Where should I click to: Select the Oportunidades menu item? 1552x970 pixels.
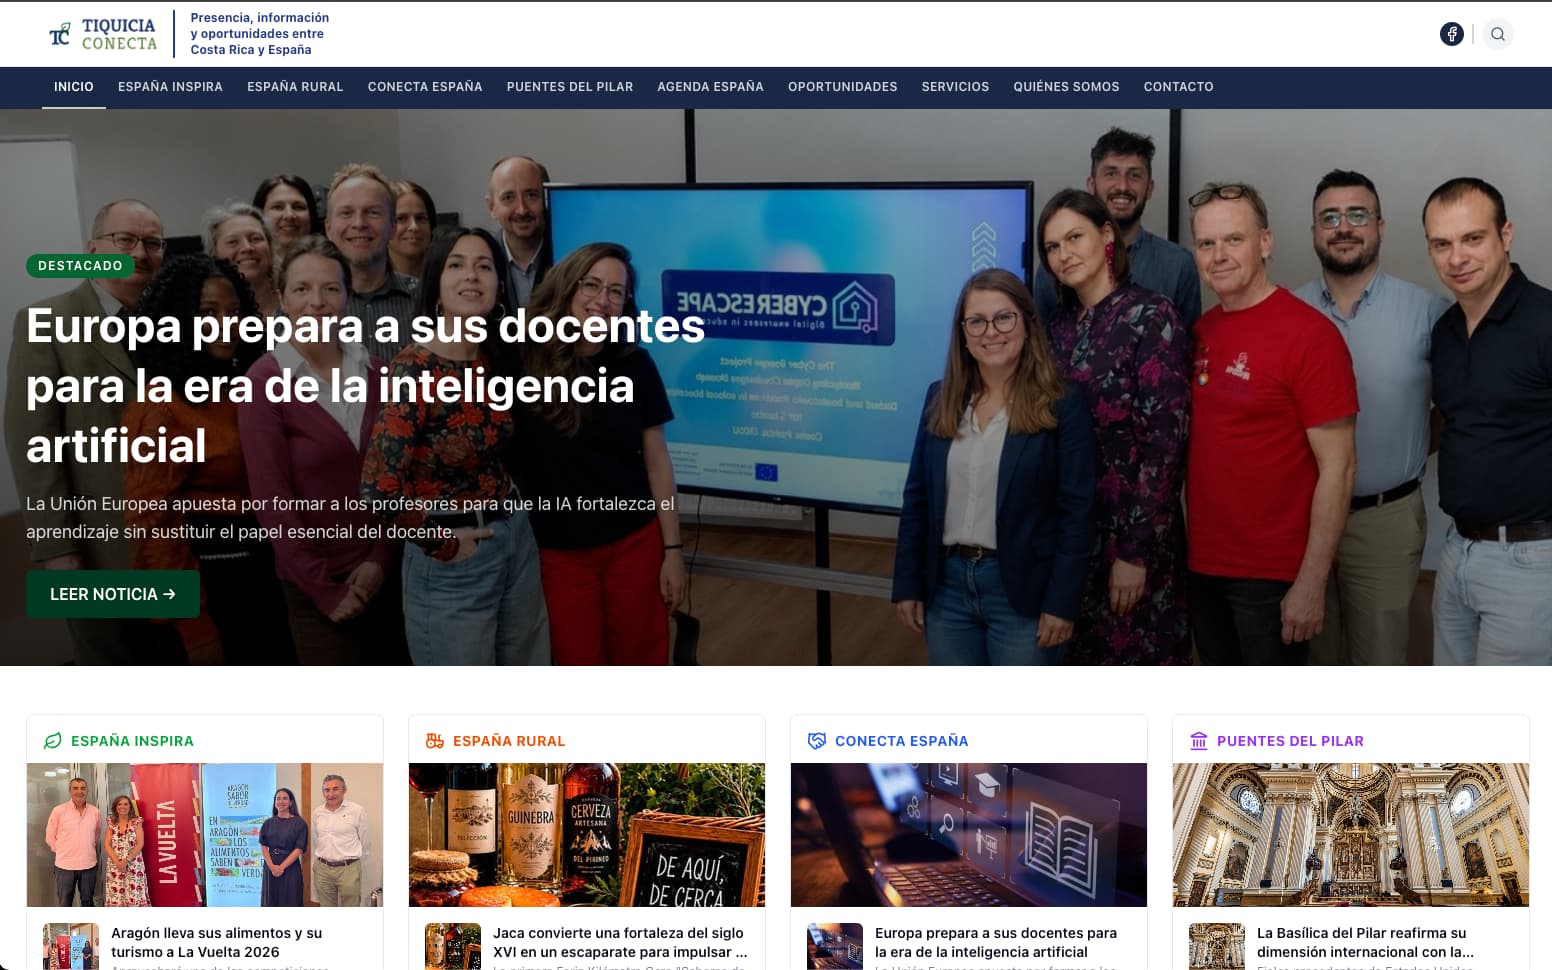pyautogui.click(x=843, y=87)
